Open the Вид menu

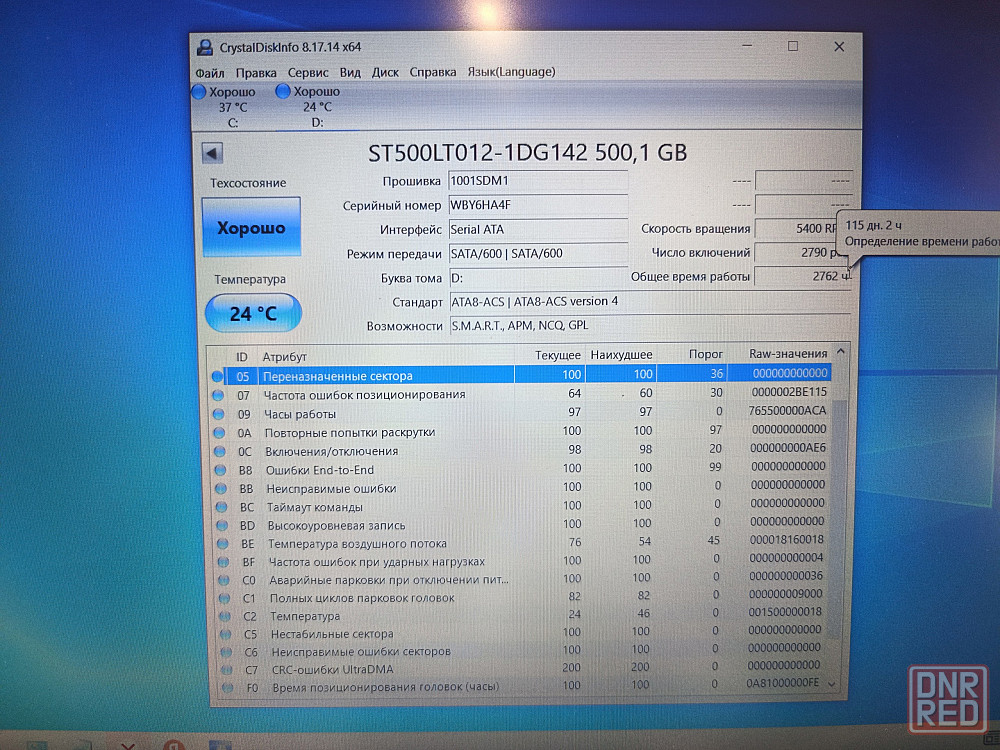[350, 72]
